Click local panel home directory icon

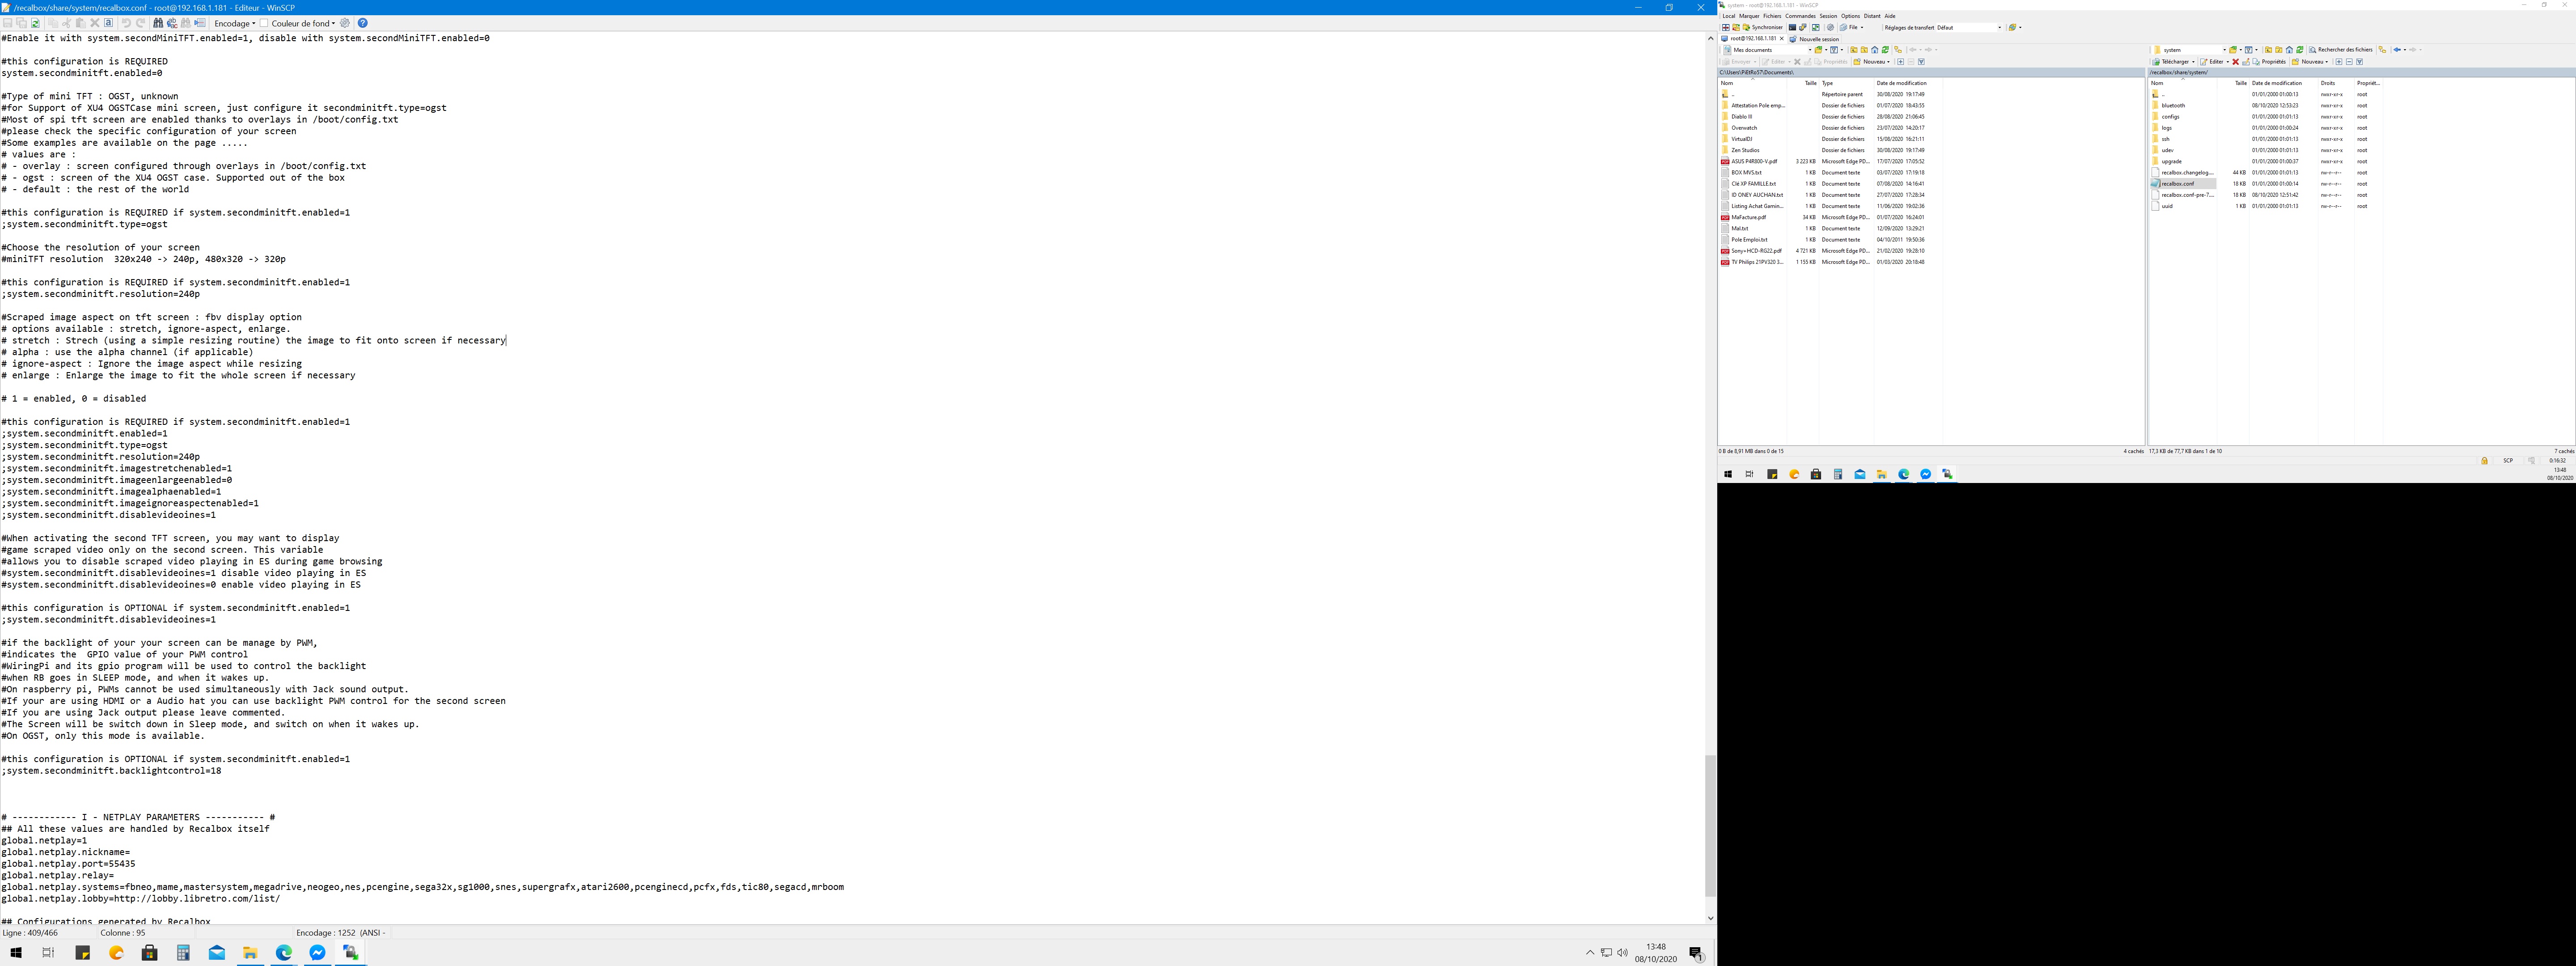tap(1875, 50)
